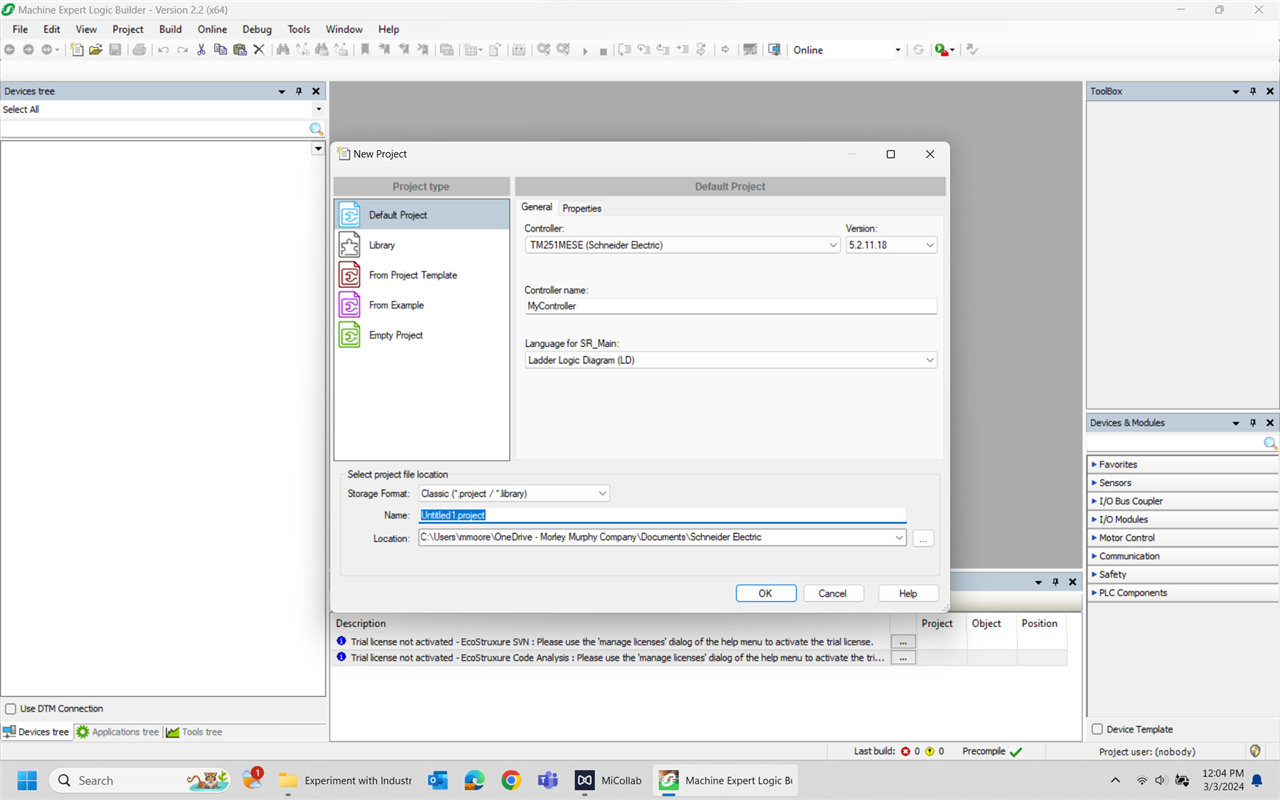The width and height of the screenshot is (1280, 800).
Task: Click the Start play toolbar icon
Action: pos(585,50)
